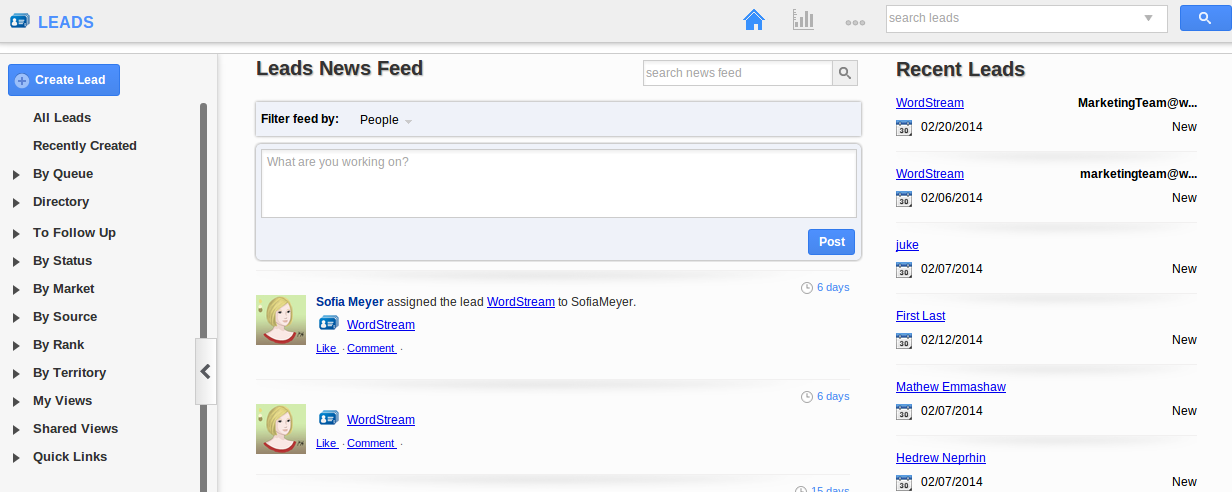
Task: Select All Leads in the sidebar
Action: point(62,118)
